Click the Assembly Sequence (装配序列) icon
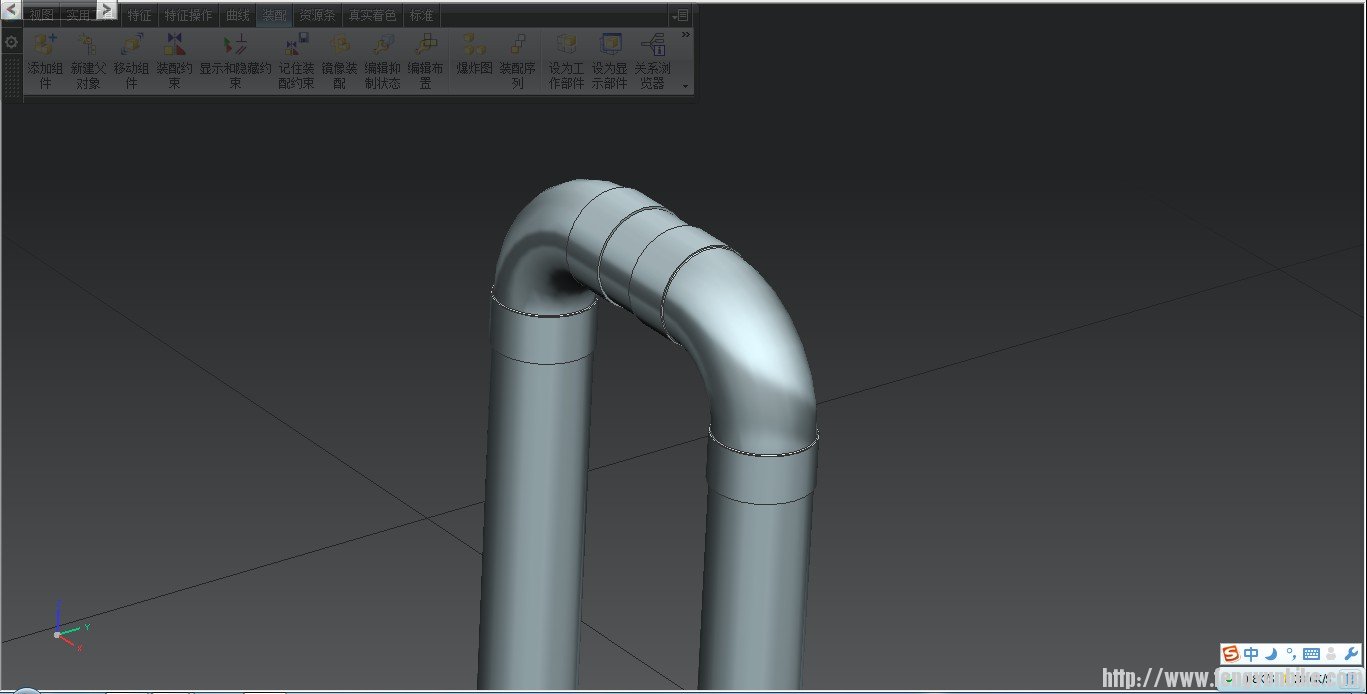This screenshot has width=1367, height=694. click(518, 46)
